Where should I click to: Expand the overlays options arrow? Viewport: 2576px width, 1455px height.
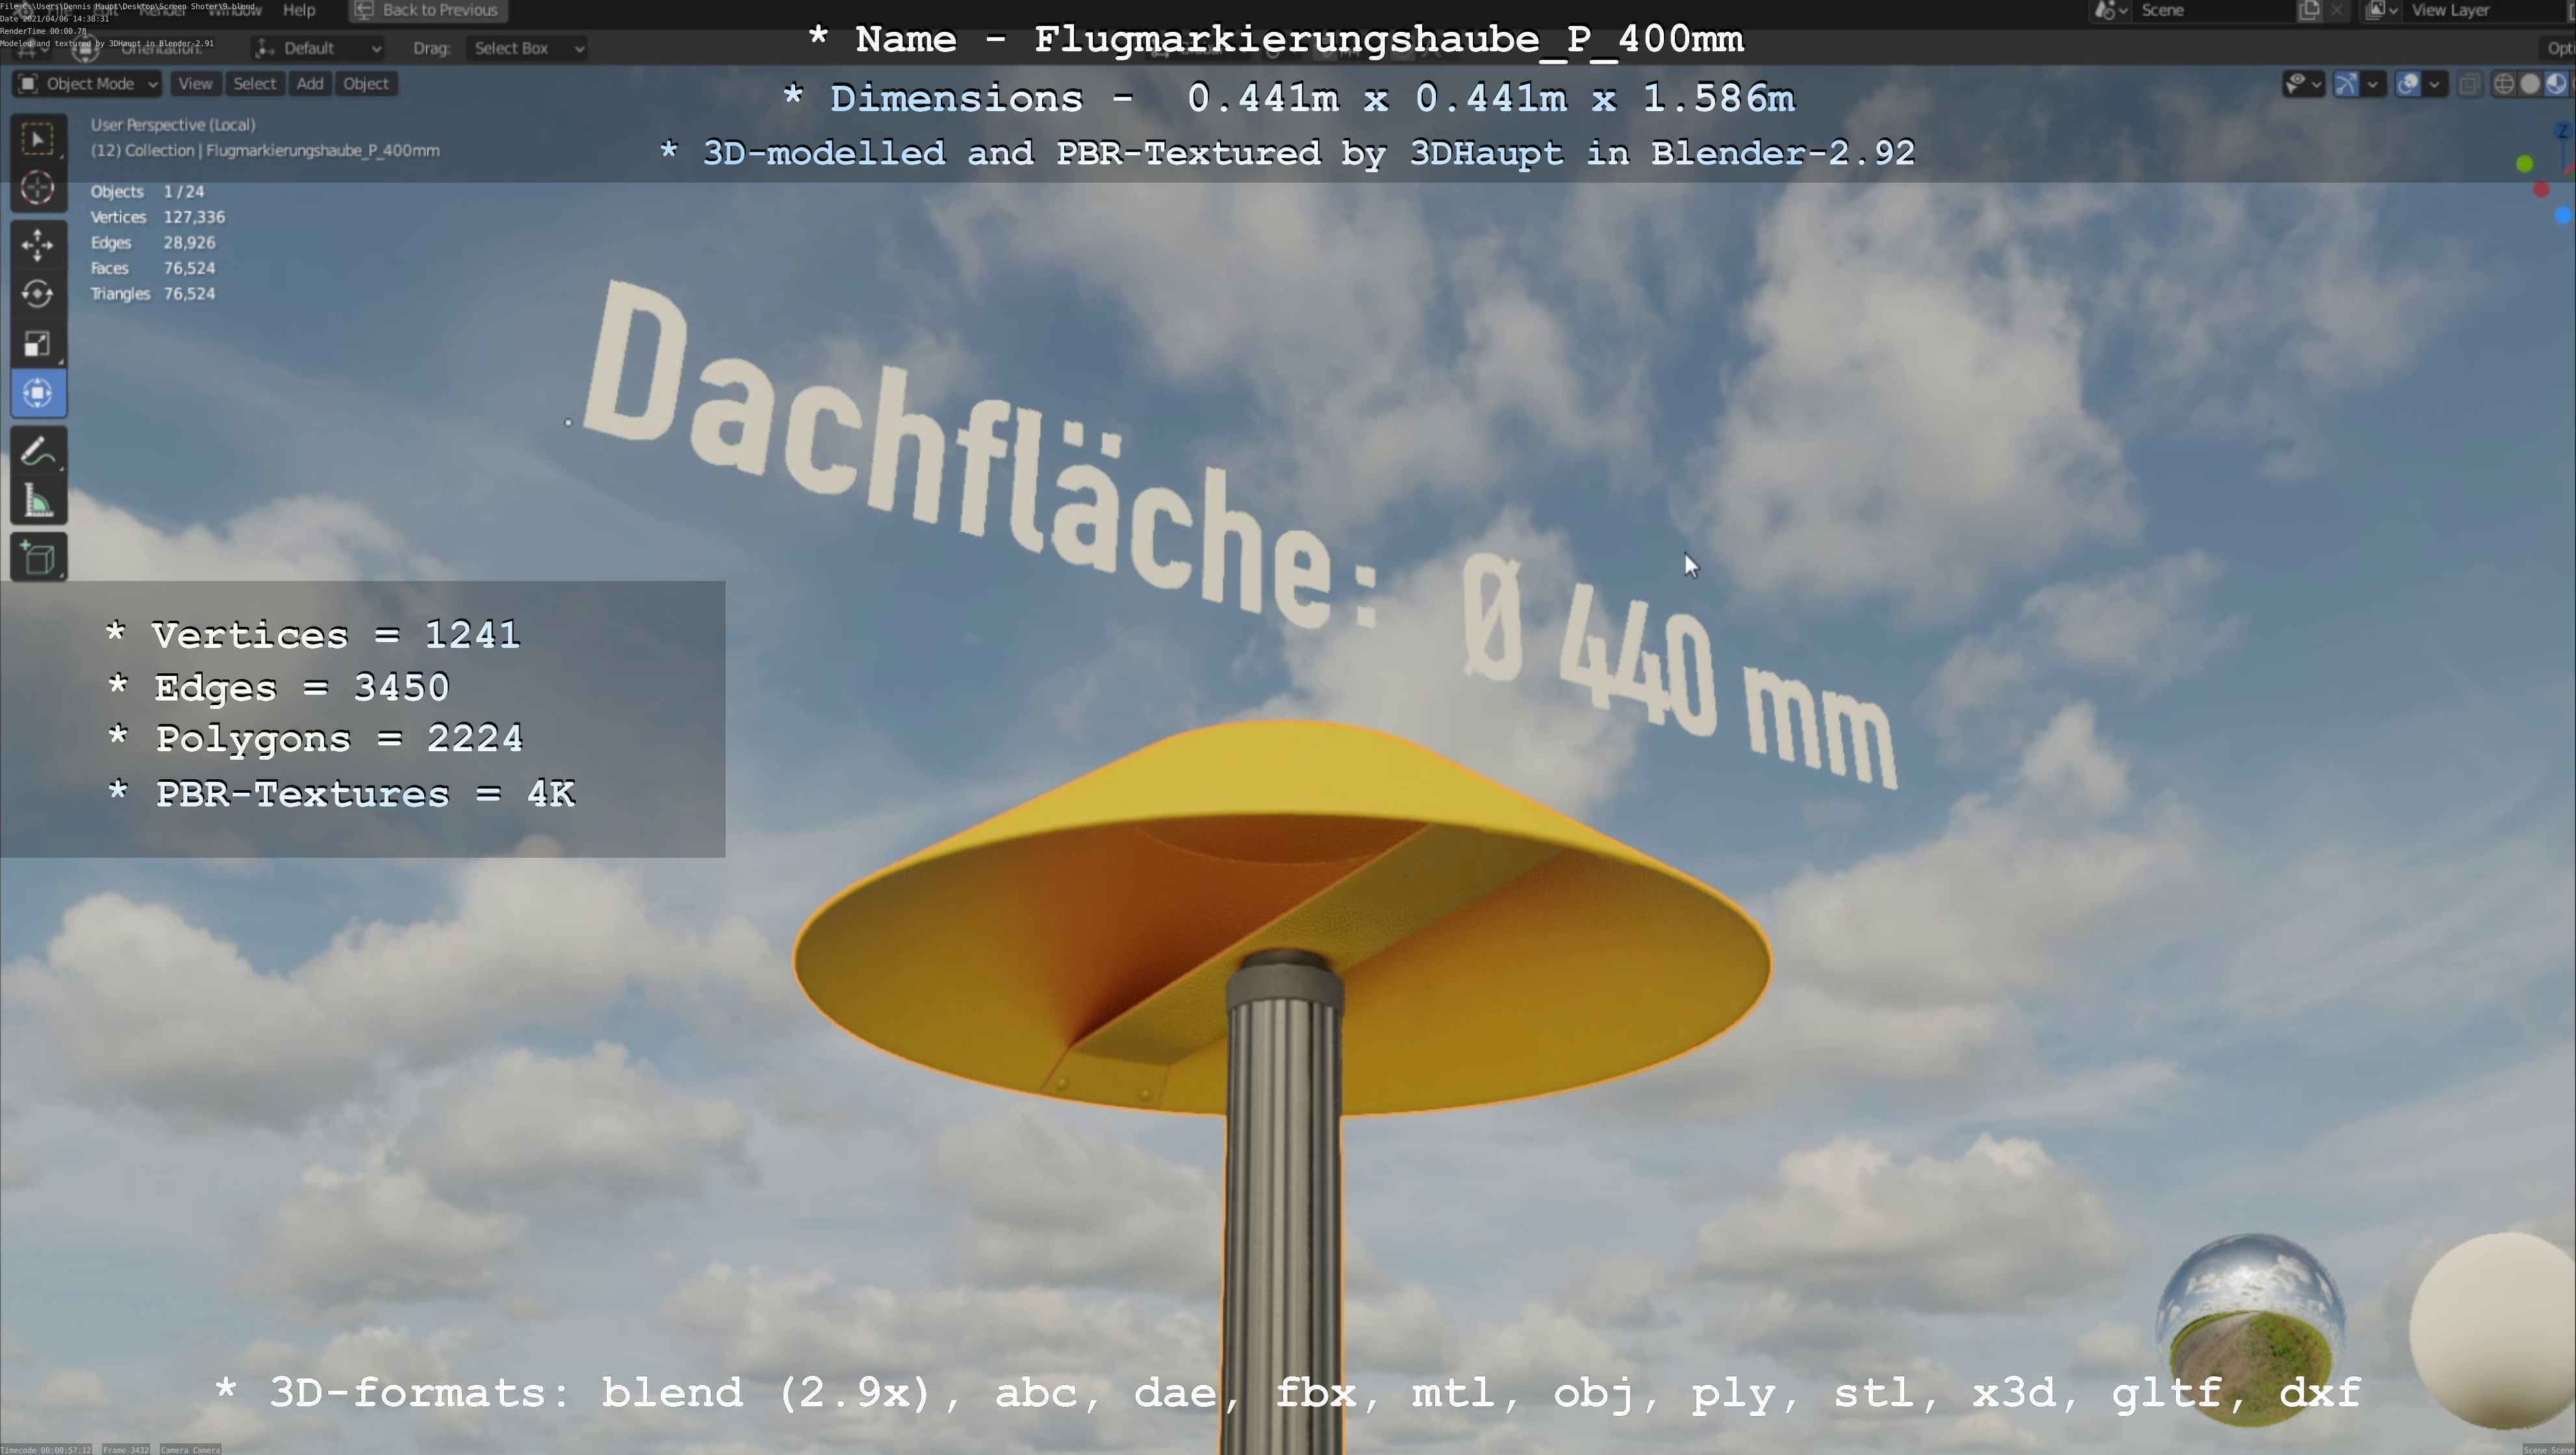2435,84
